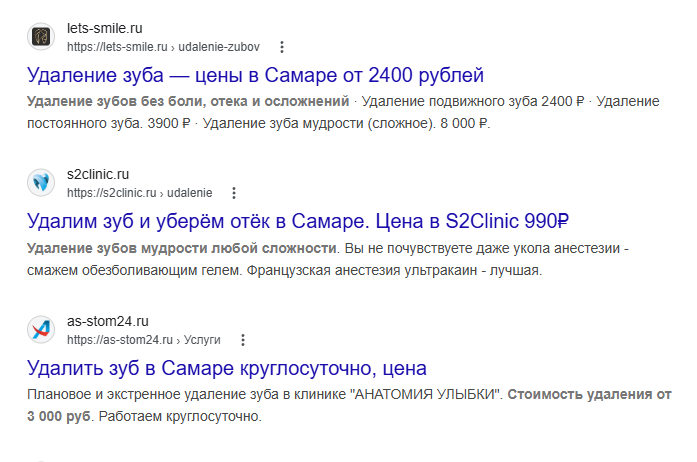Click snippet text 'Стоимость удаления от'
Screen dimensions: 697x462
pos(589,394)
